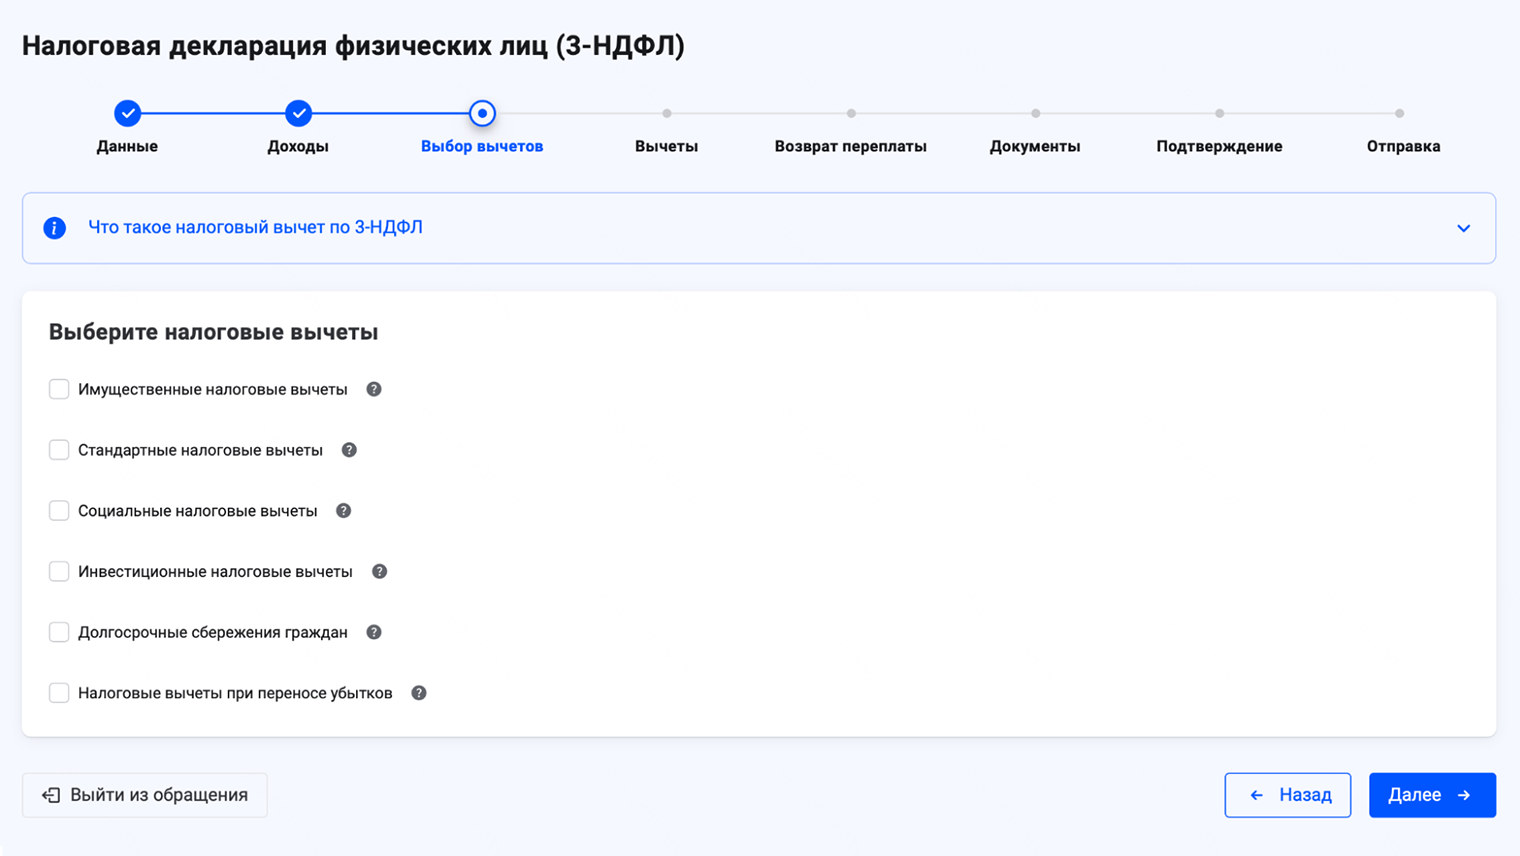Viewport: 1520px width, 856px height.
Task: Tick the Социальные налоговые вычеты checkbox
Action: click(x=59, y=511)
